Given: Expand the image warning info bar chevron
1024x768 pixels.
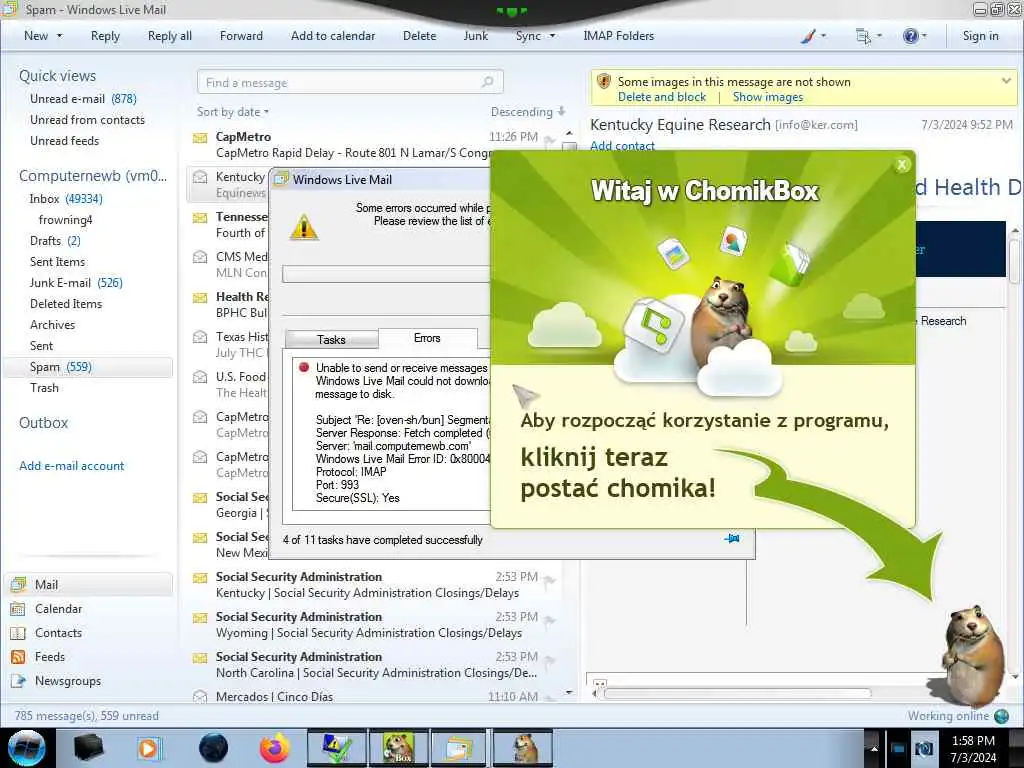Looking at the screenshot, I should (1006, 80).
